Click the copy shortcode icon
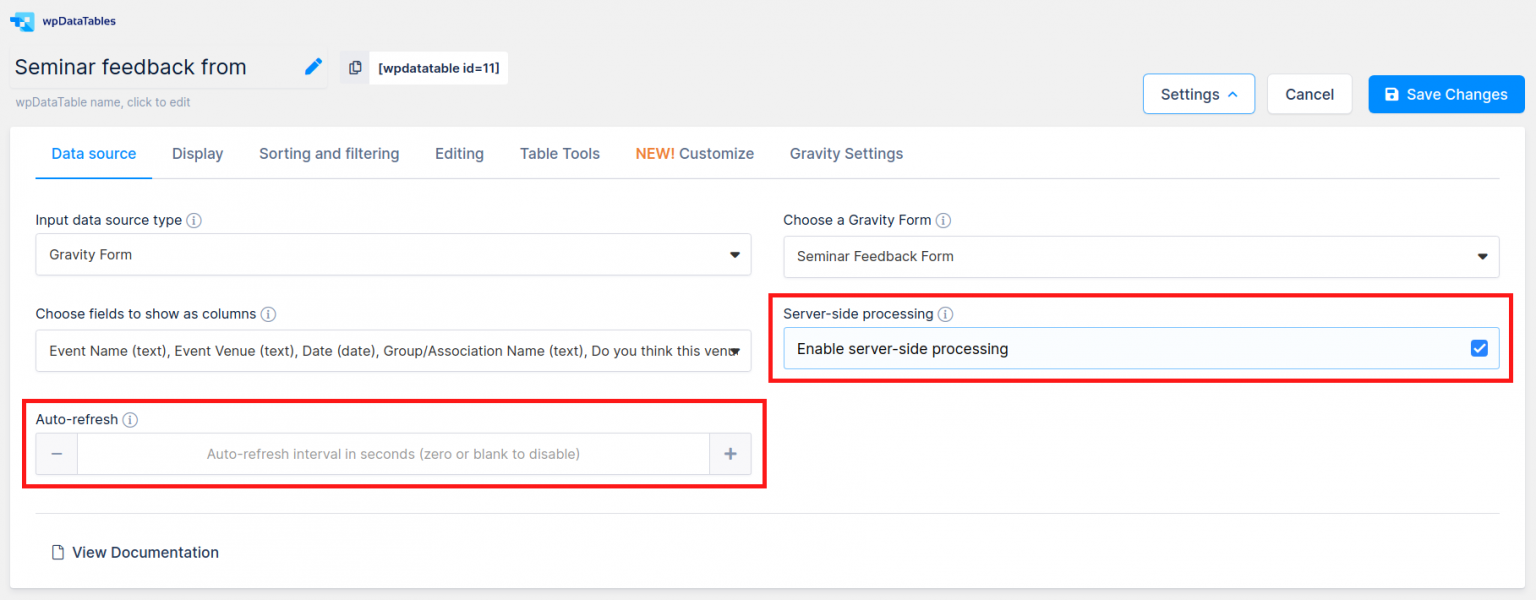Image resolution: width=1536 pixels, height=600 pixels. tap(355, 68)
